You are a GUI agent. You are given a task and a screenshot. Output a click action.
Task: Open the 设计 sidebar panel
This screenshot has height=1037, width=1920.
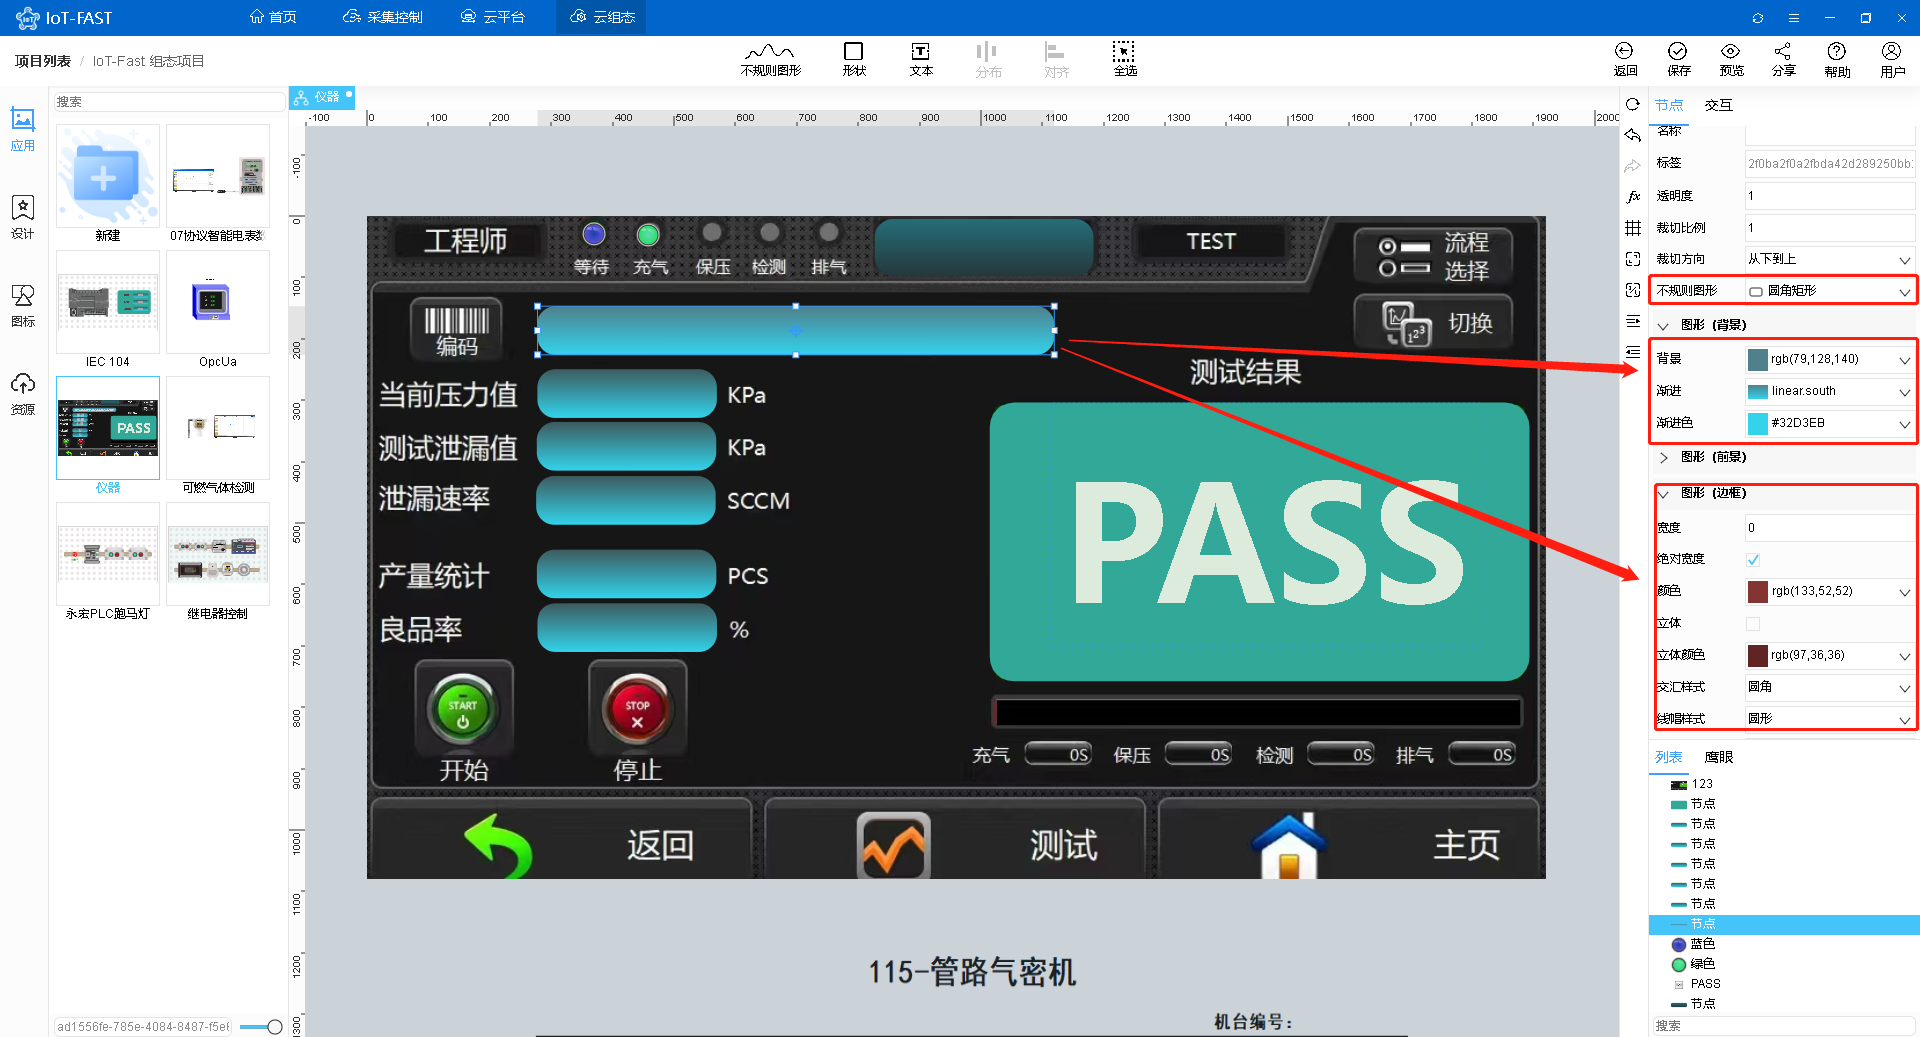(x=23, y=217)
